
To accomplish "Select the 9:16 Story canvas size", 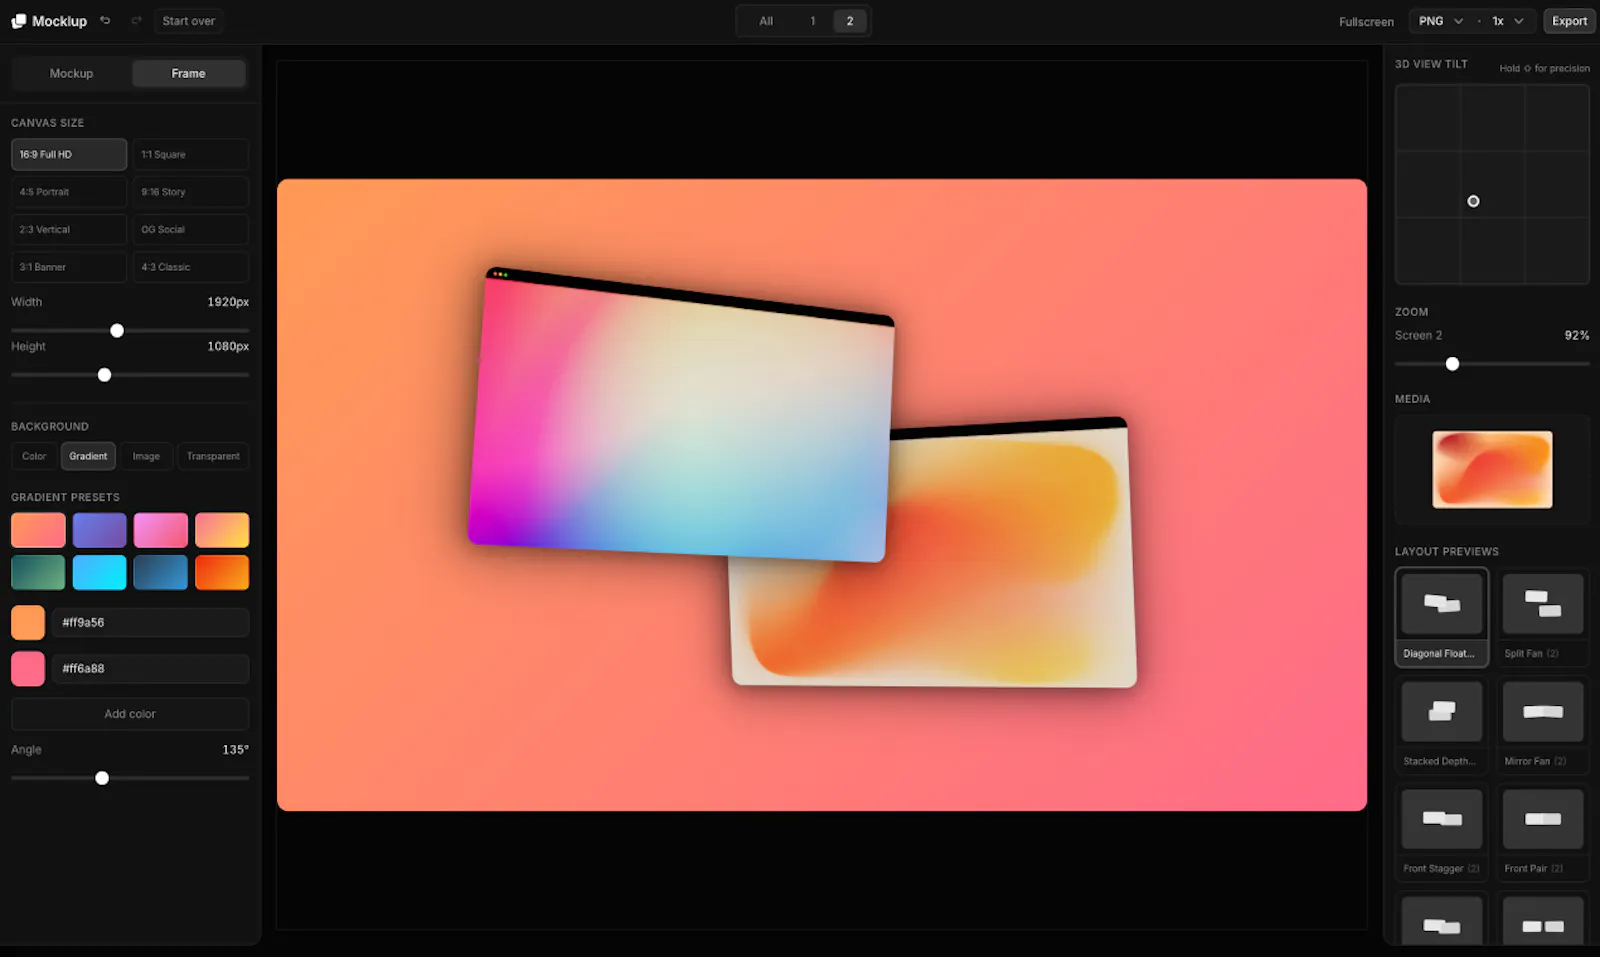I will [191, 192].
